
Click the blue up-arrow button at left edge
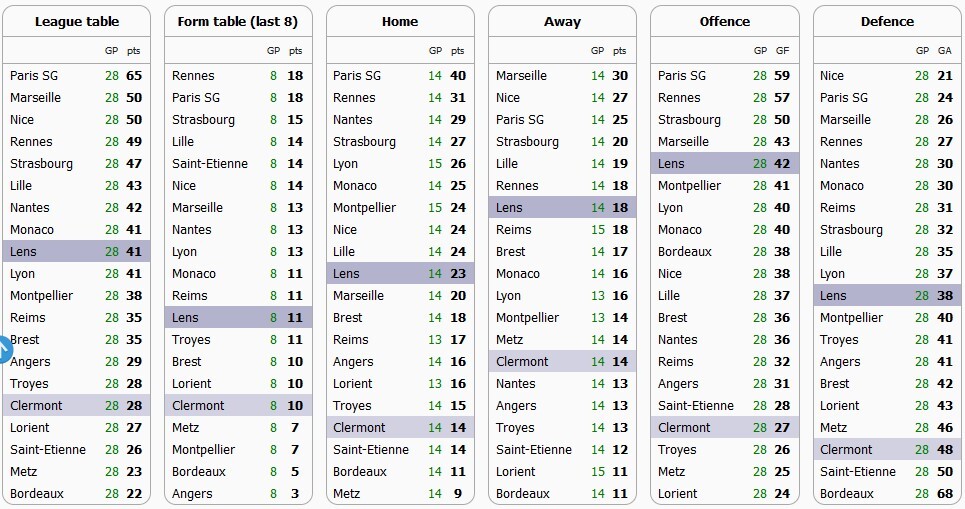click(x=3, y=350)
